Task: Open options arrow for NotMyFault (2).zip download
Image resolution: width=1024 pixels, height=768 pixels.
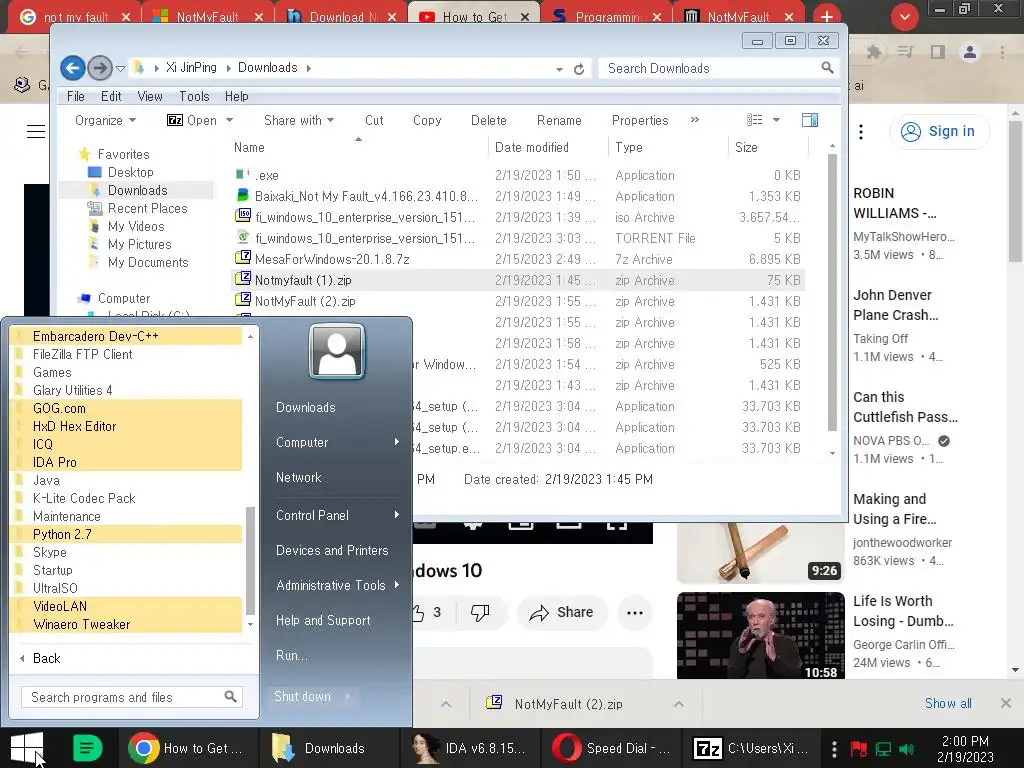Action: pyautogui.click(x=679, y=704)
